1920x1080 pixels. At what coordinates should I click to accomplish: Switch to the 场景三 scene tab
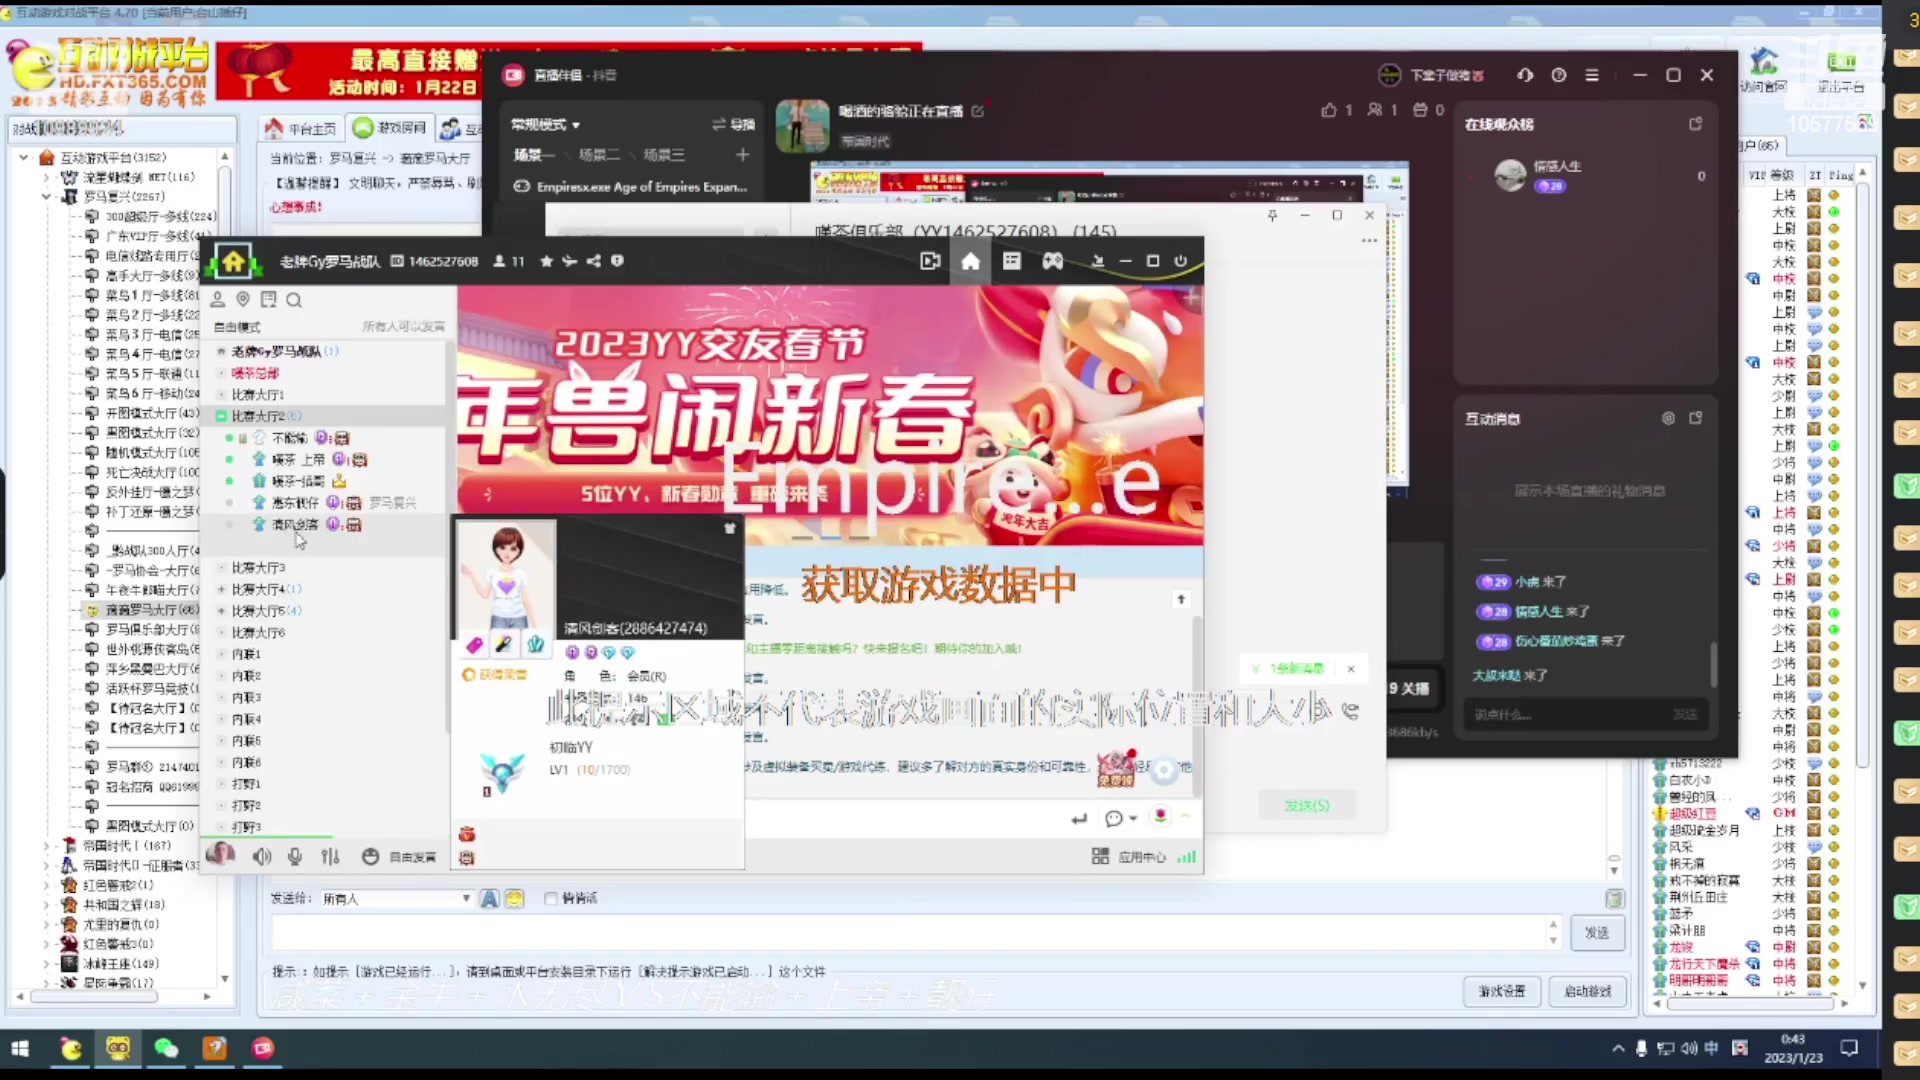[x=664, y=154]
